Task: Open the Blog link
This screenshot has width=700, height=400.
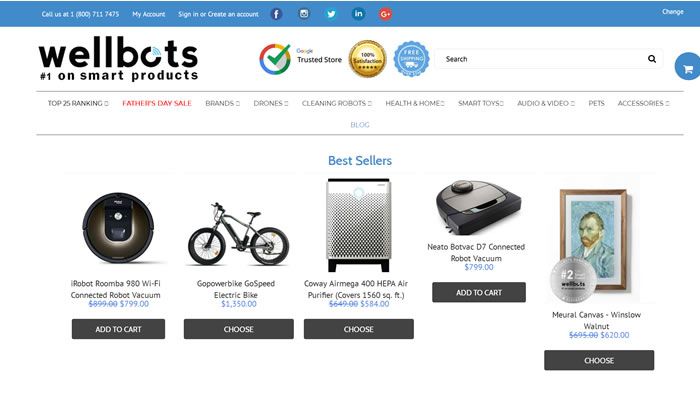Action: click(360, 125)
